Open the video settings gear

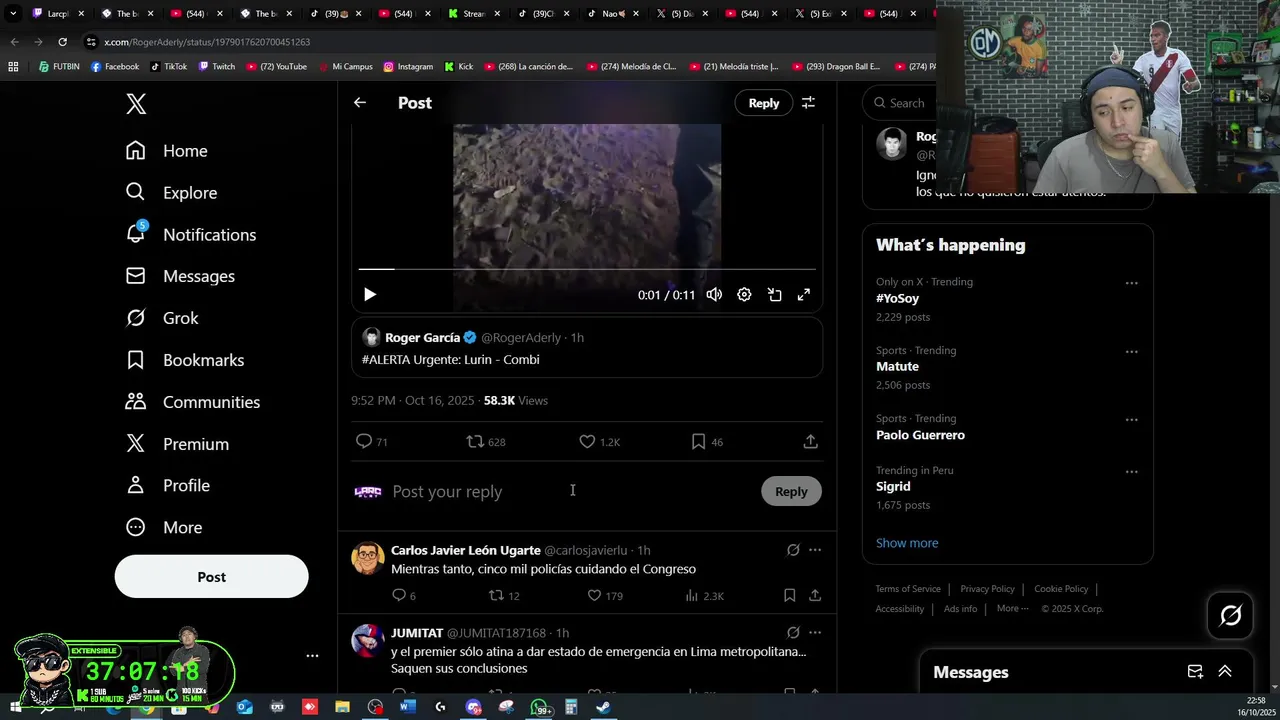pos(744,295)
